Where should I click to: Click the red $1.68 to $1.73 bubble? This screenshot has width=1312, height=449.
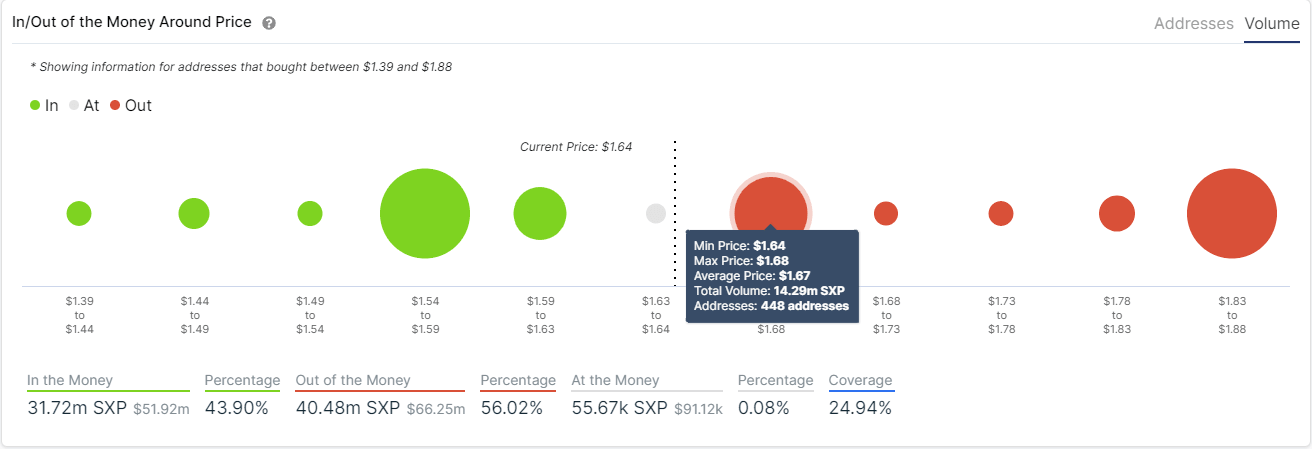(x=886, y=213)
